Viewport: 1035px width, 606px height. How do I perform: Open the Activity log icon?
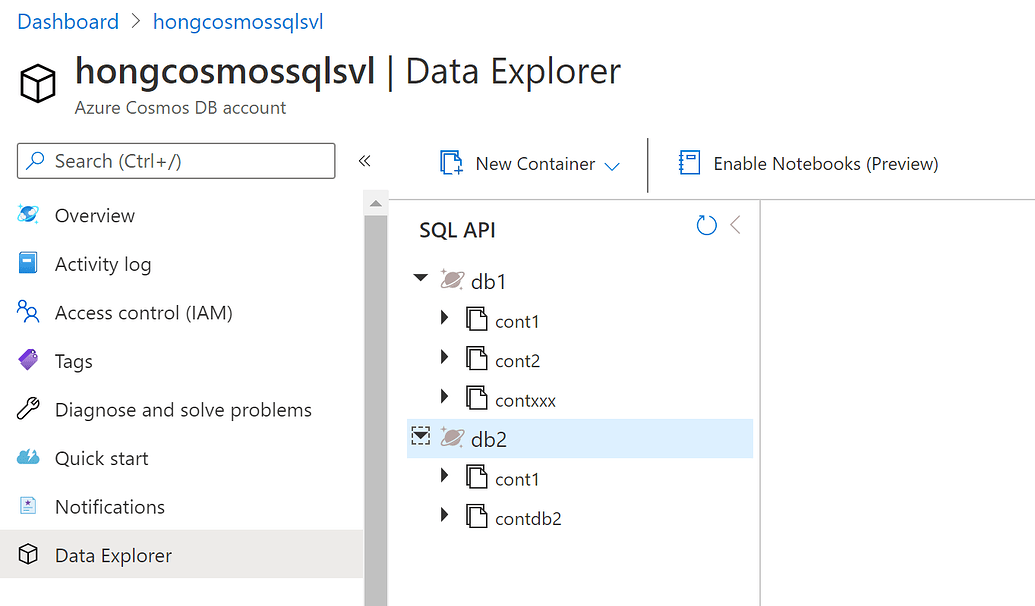click(x=28, y=264)
